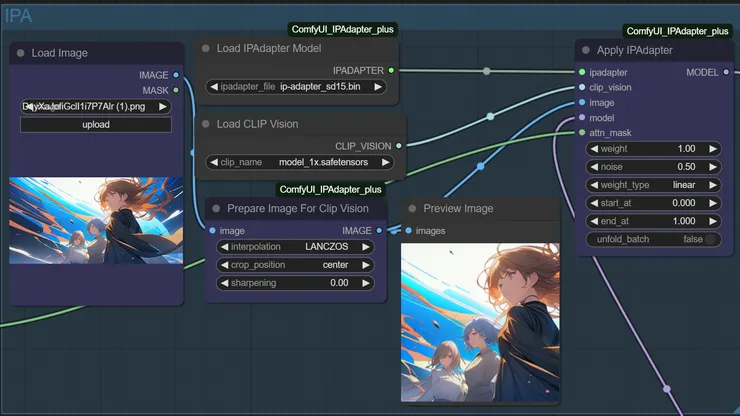The width and height of the screenshot is (740, 416).
Task: Switch to previous crop_position option
Action: tap(225, 265)
